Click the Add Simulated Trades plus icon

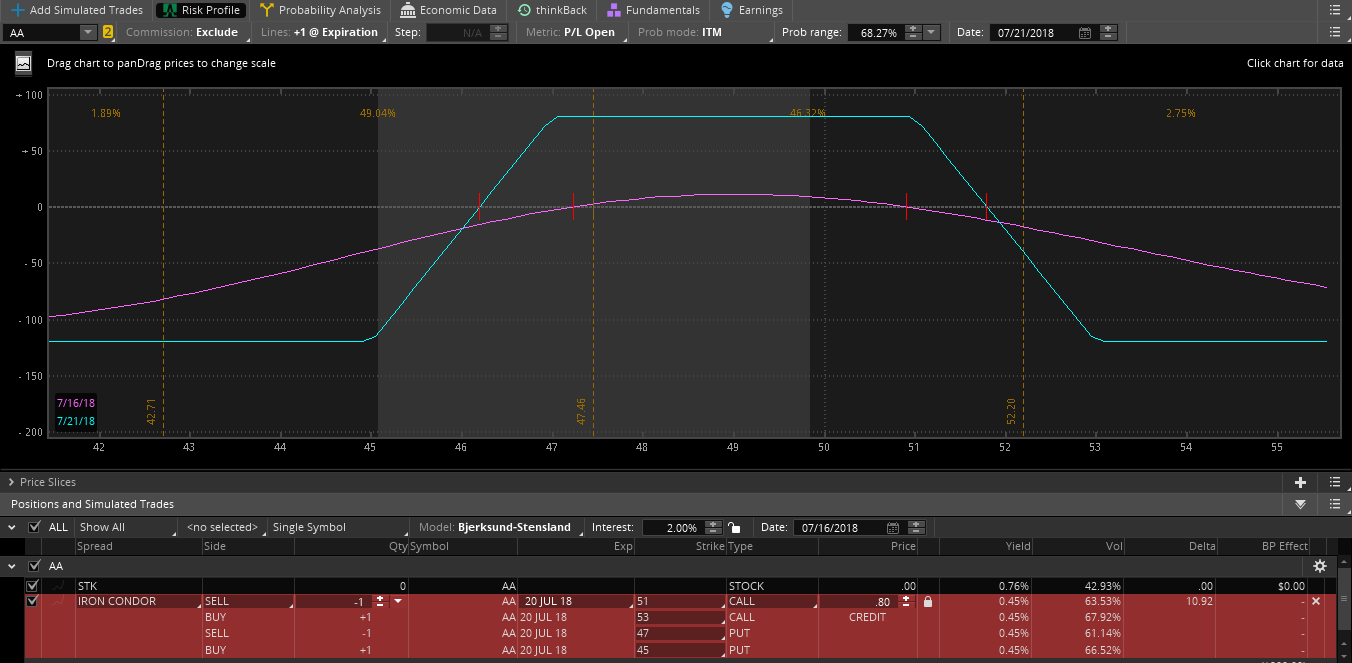17,10
